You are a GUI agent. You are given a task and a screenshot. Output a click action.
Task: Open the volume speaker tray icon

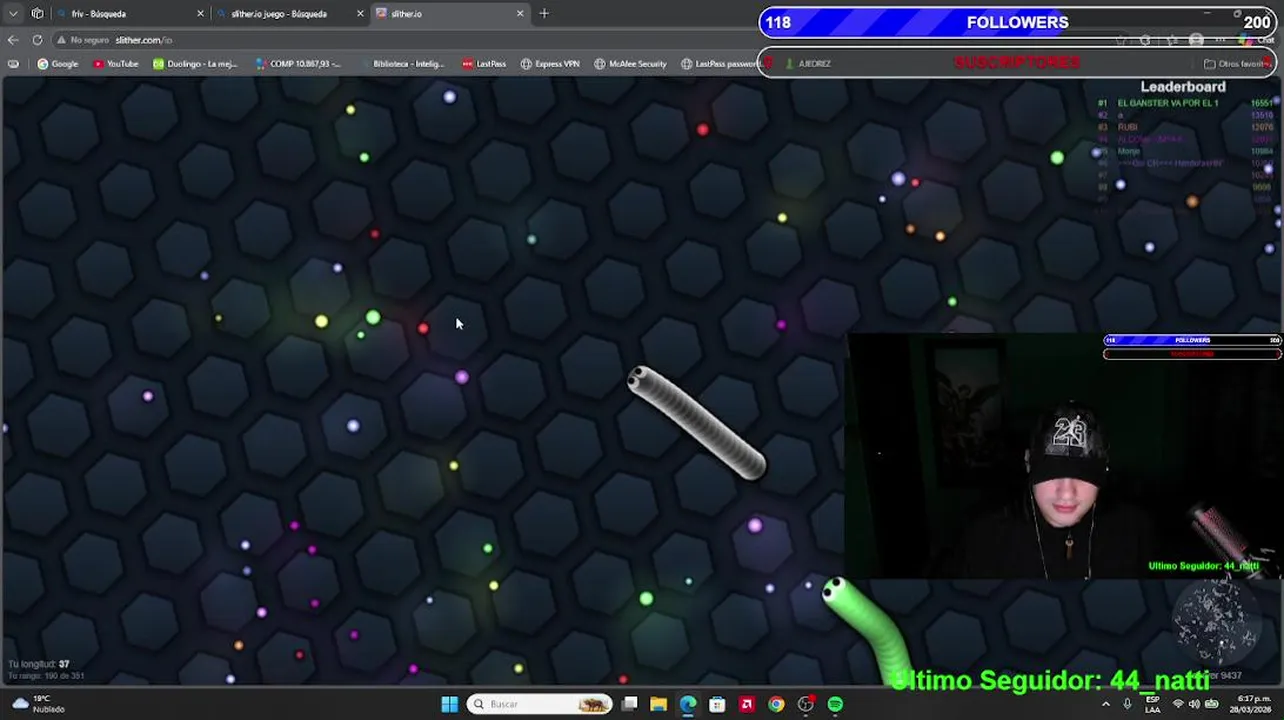tap(1194, 704)
